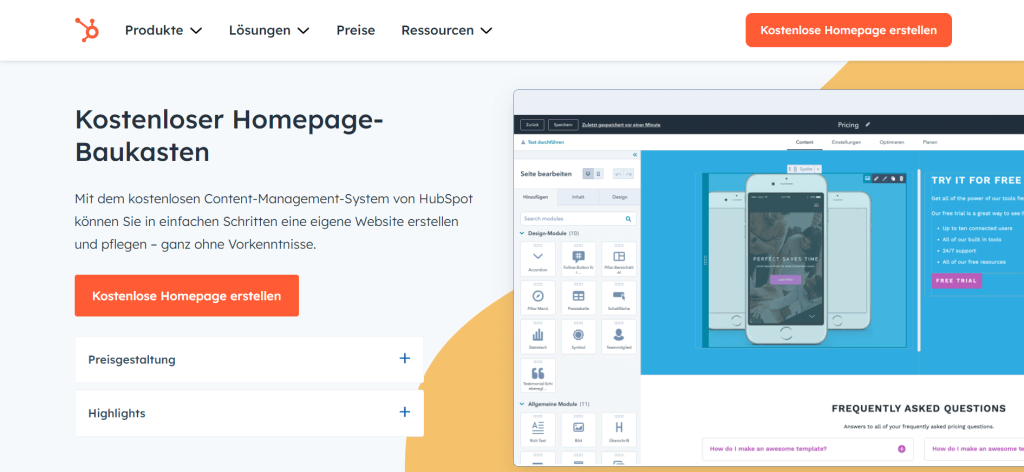Viewport: 1024px width, 472px height.
Task: Select the Follow-Button module icon
Action: 578,259
